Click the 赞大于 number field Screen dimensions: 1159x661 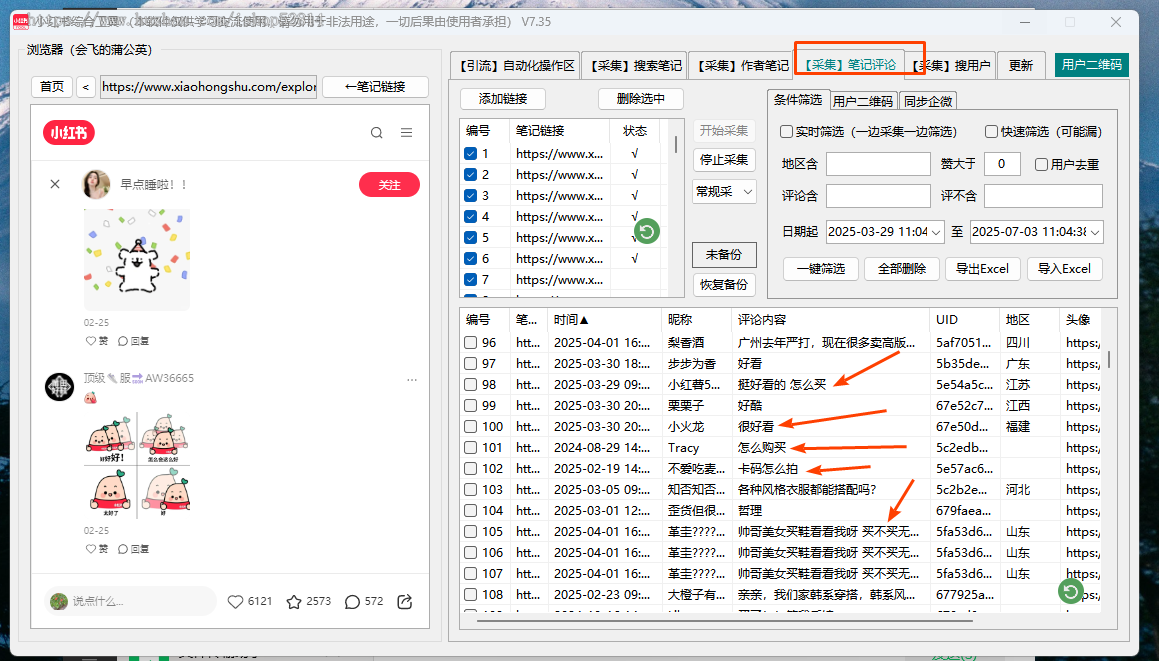pos(1002,164)
